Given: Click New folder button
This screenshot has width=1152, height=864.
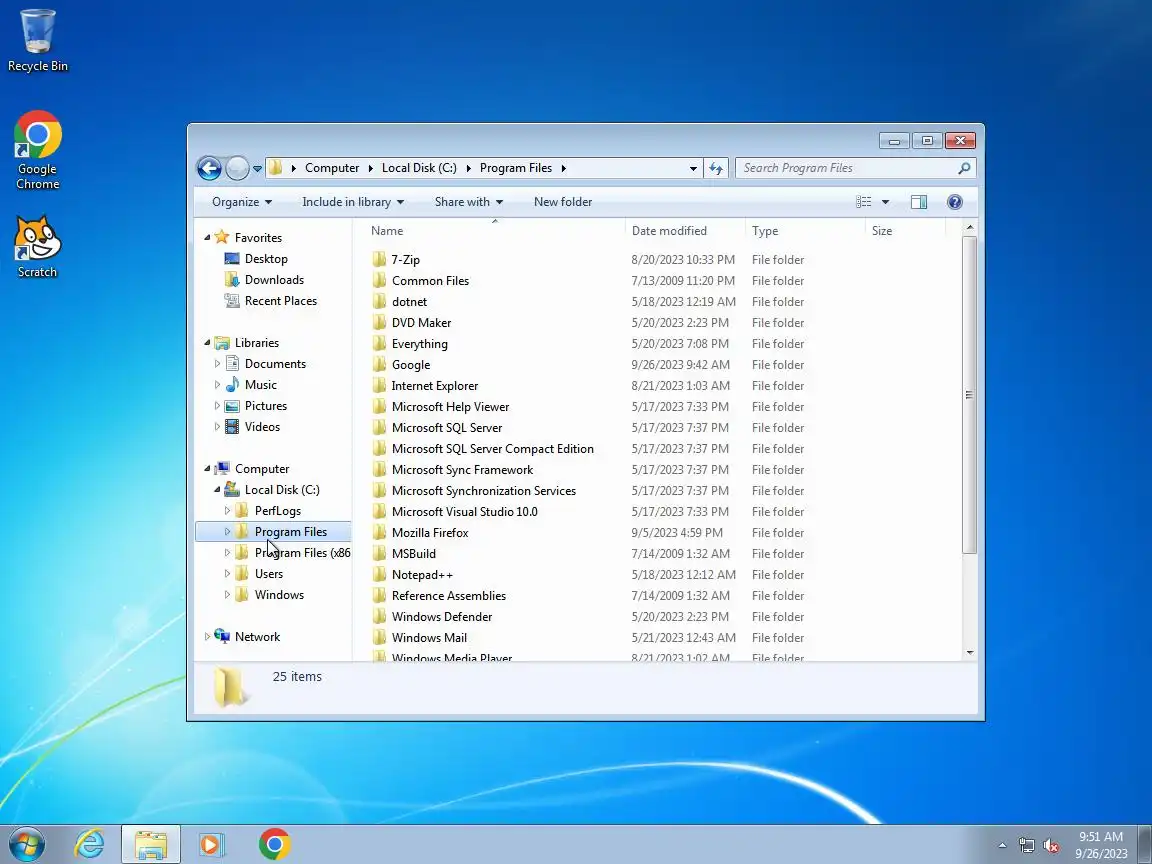Looking at the screenshot, I should click(563, 202).
